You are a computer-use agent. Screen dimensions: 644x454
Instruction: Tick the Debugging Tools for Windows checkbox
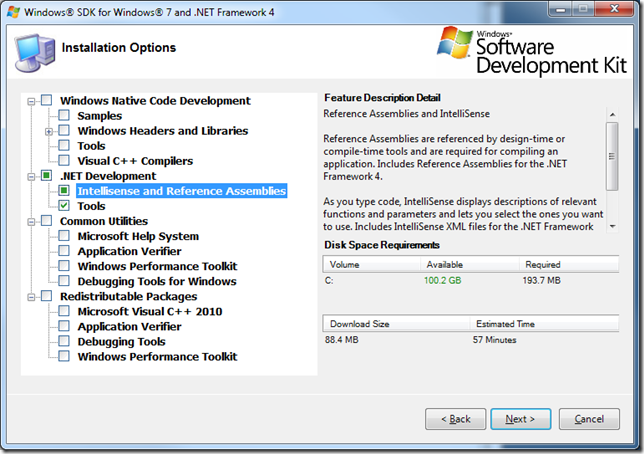pyautogui.click(x=64, y=281)
